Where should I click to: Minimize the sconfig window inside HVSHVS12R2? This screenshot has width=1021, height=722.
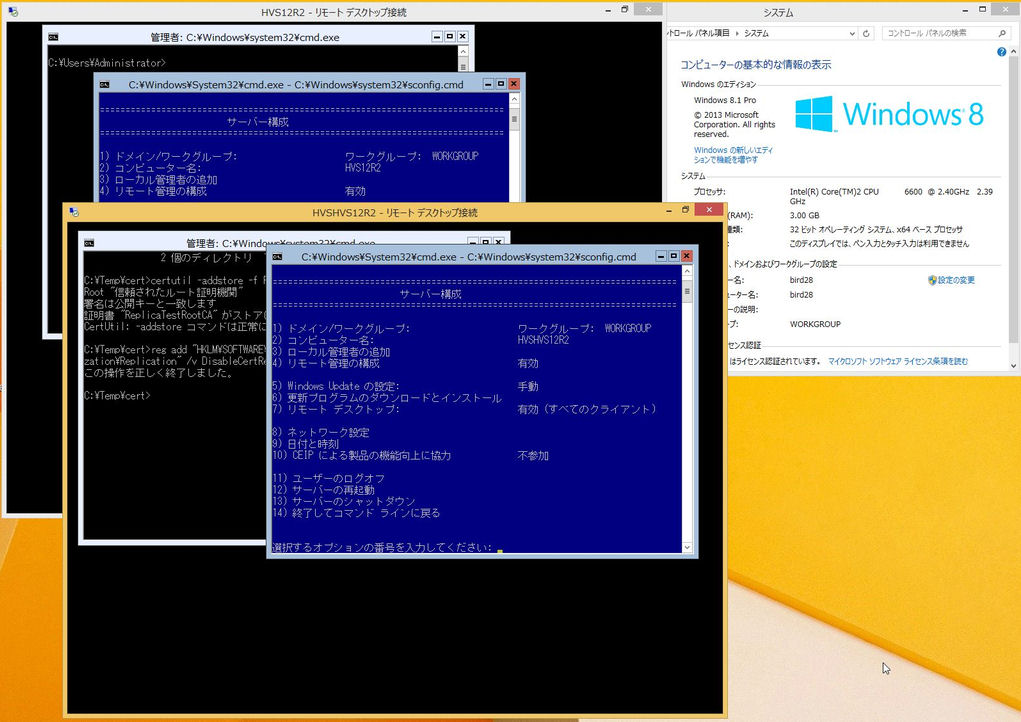point(661,257)
